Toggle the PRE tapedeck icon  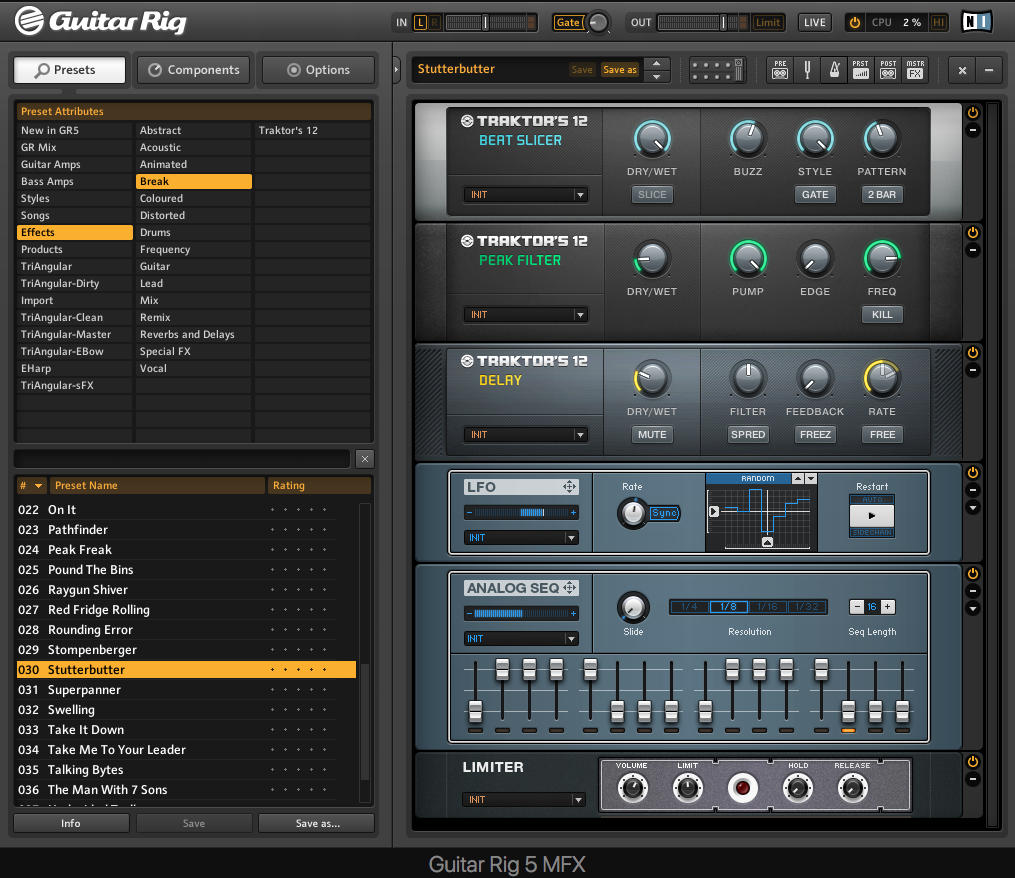pos(780,69)
